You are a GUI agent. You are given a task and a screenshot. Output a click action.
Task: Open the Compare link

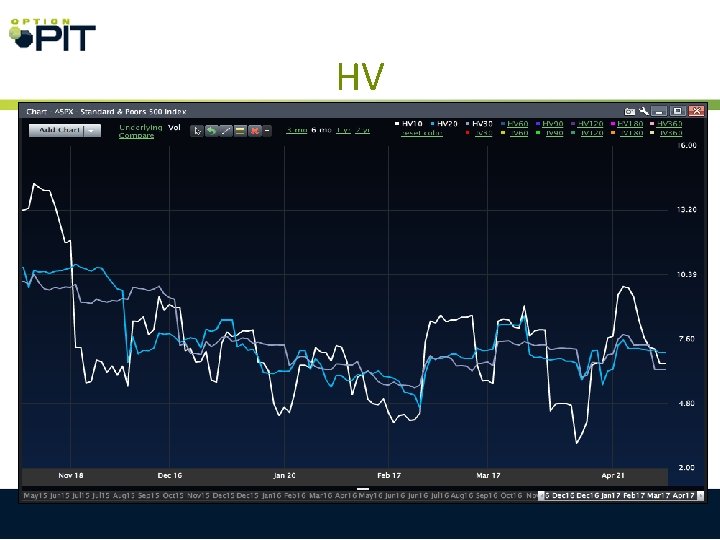136,135
